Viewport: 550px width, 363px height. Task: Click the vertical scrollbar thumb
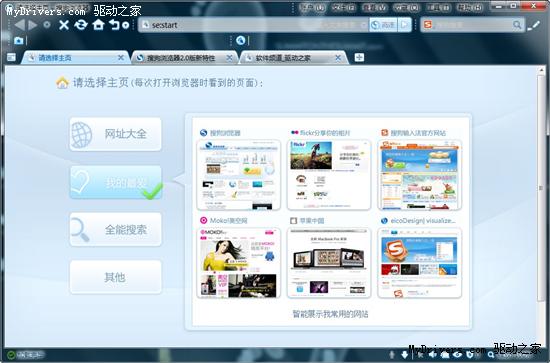coord(541,188)
